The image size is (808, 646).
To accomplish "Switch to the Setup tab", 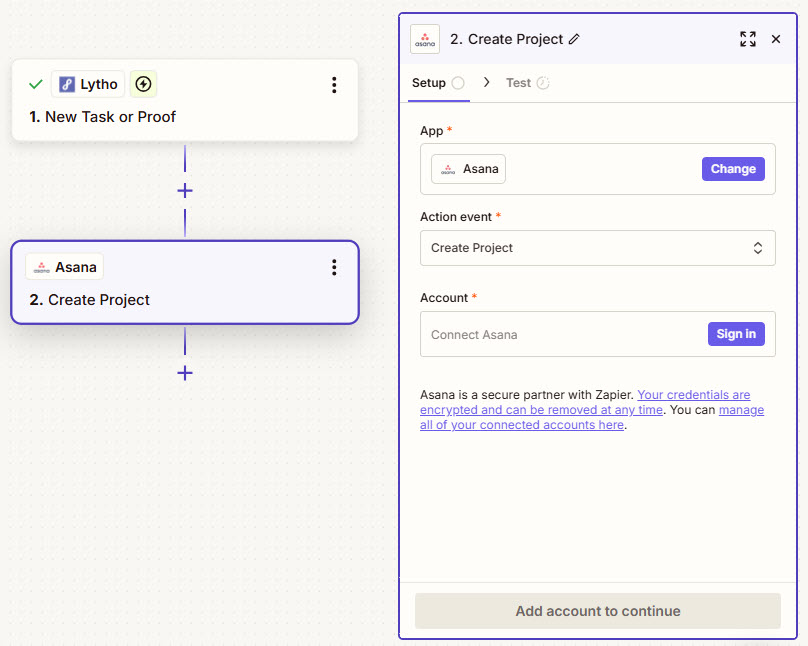I will tap(438, 83).
